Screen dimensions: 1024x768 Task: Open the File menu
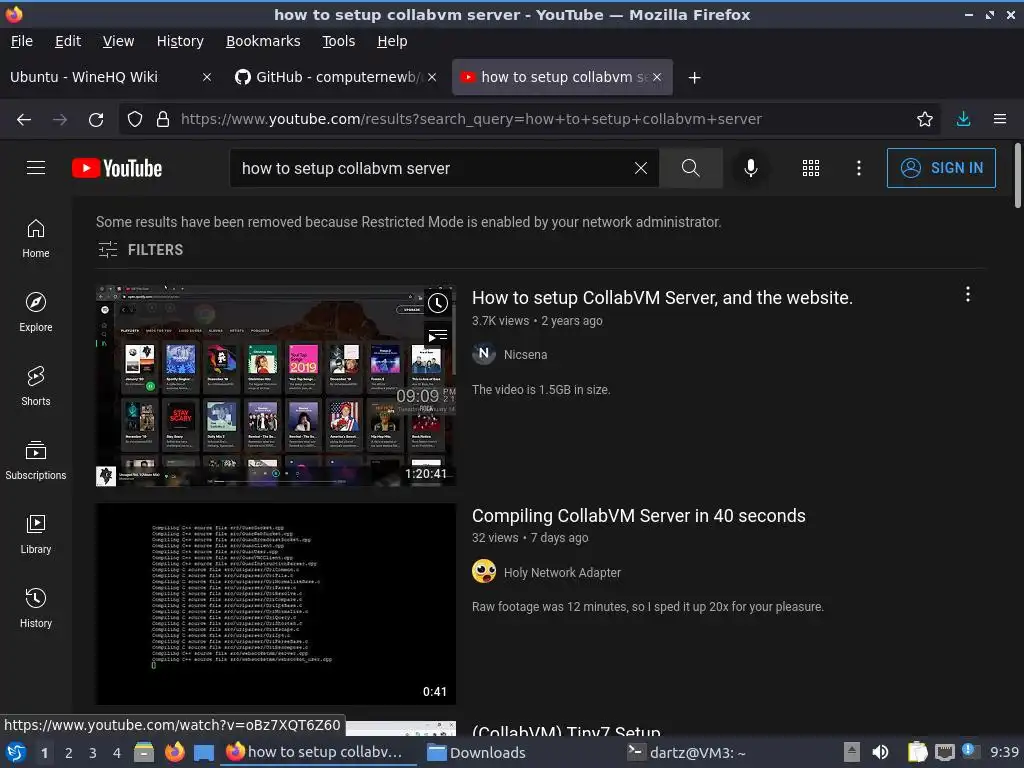tap(22, 41)
